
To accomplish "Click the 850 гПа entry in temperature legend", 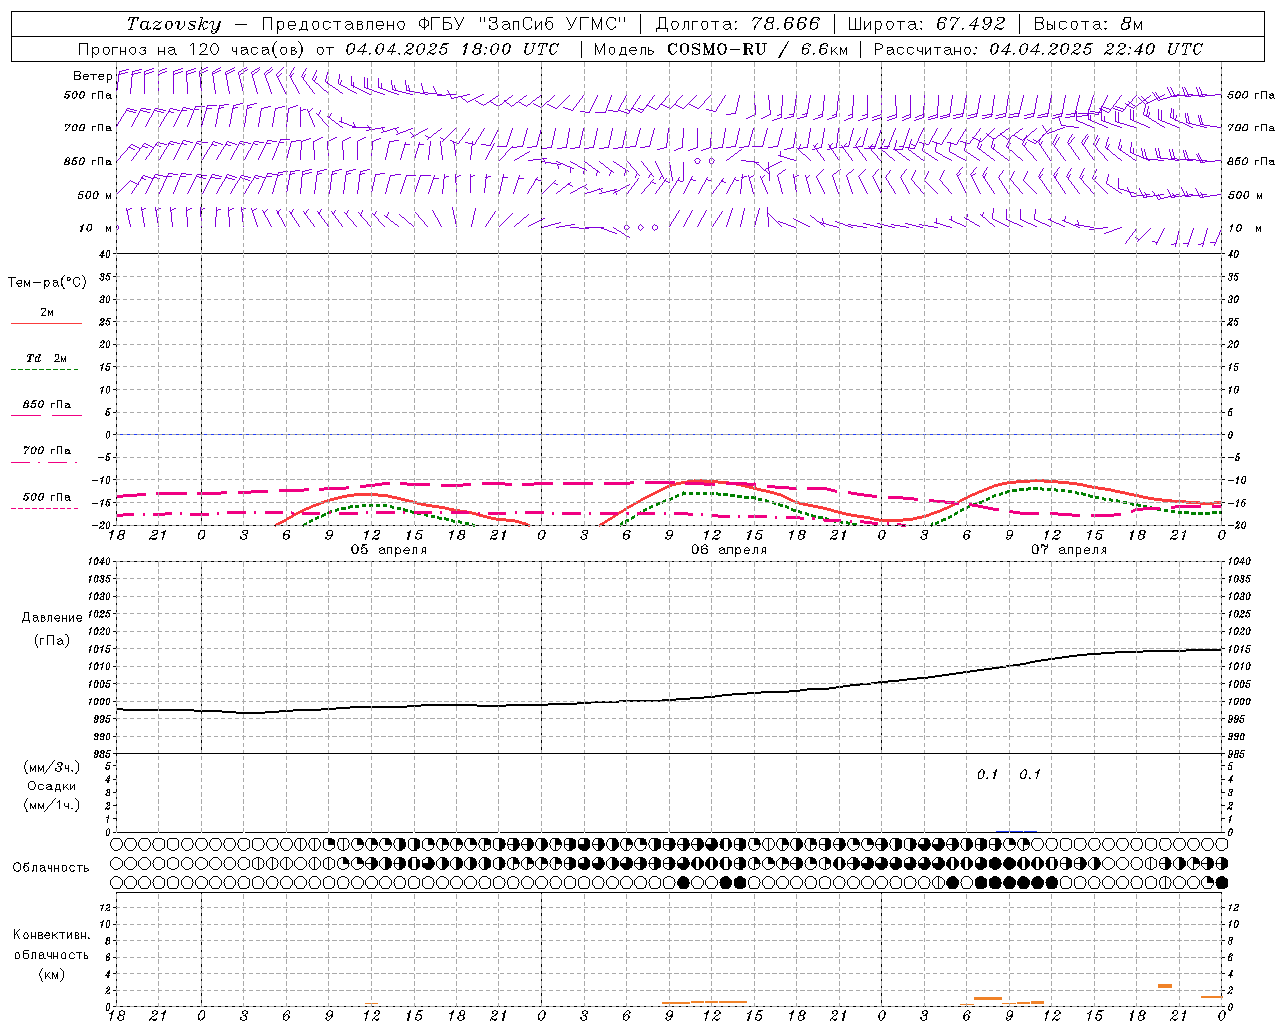I will [47, 405].
